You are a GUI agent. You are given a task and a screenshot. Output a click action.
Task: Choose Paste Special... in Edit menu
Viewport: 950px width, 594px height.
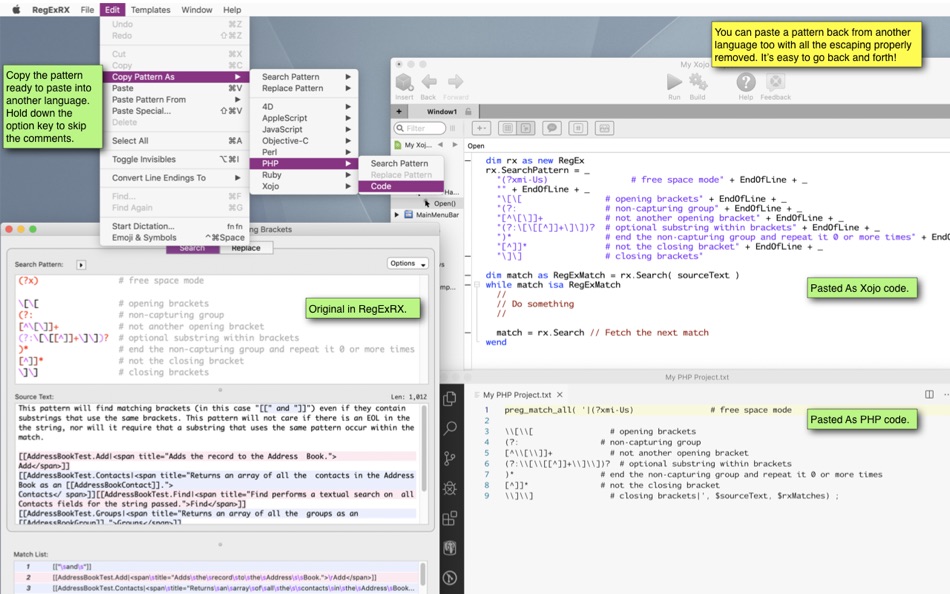tap(174, 111)
